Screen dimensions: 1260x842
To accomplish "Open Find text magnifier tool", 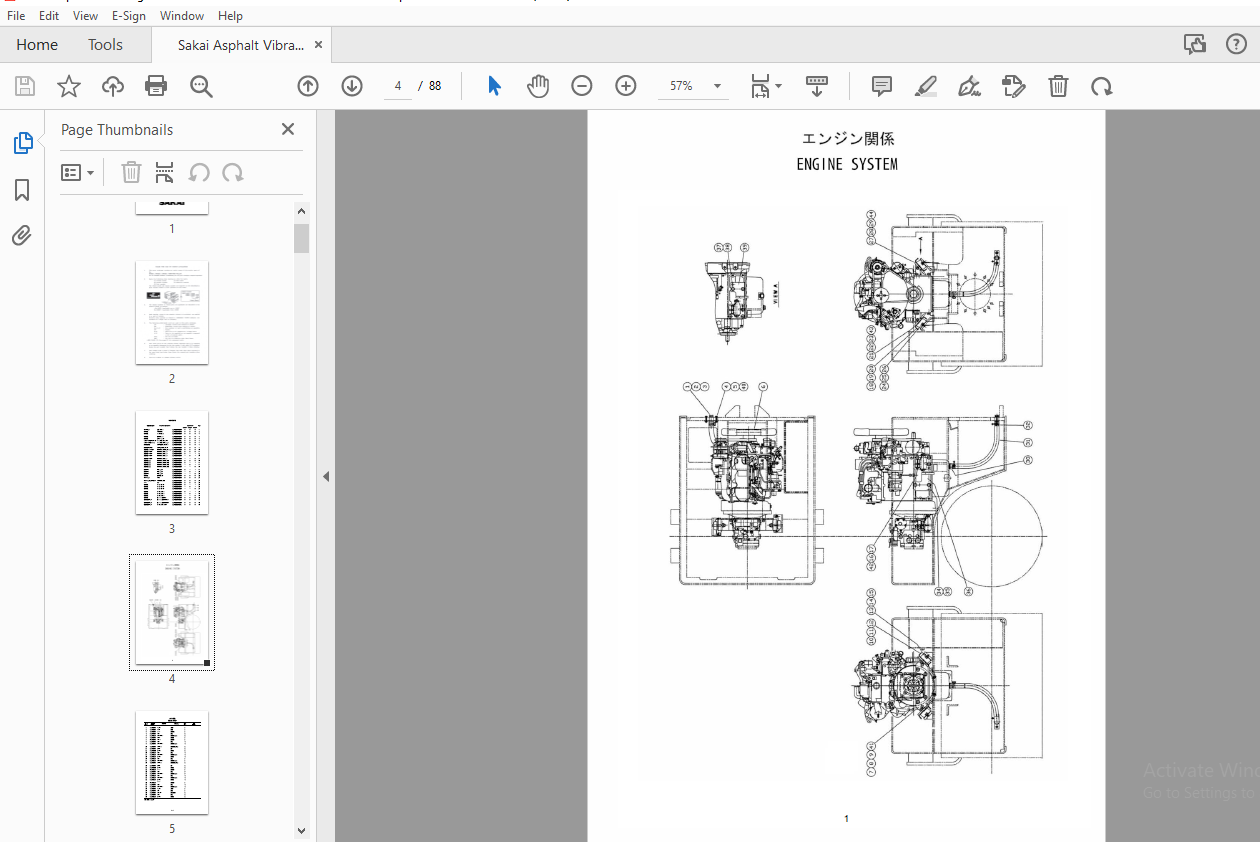I will [202, 86].
